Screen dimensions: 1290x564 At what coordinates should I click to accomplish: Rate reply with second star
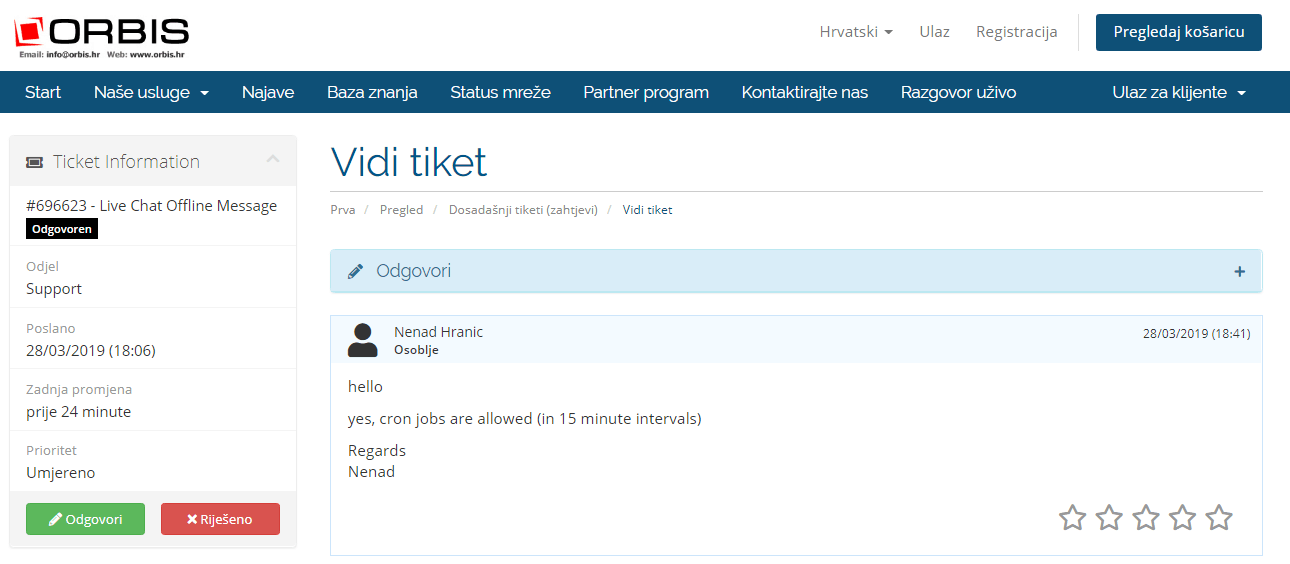pyautogui.click(x=1109, y=518)
